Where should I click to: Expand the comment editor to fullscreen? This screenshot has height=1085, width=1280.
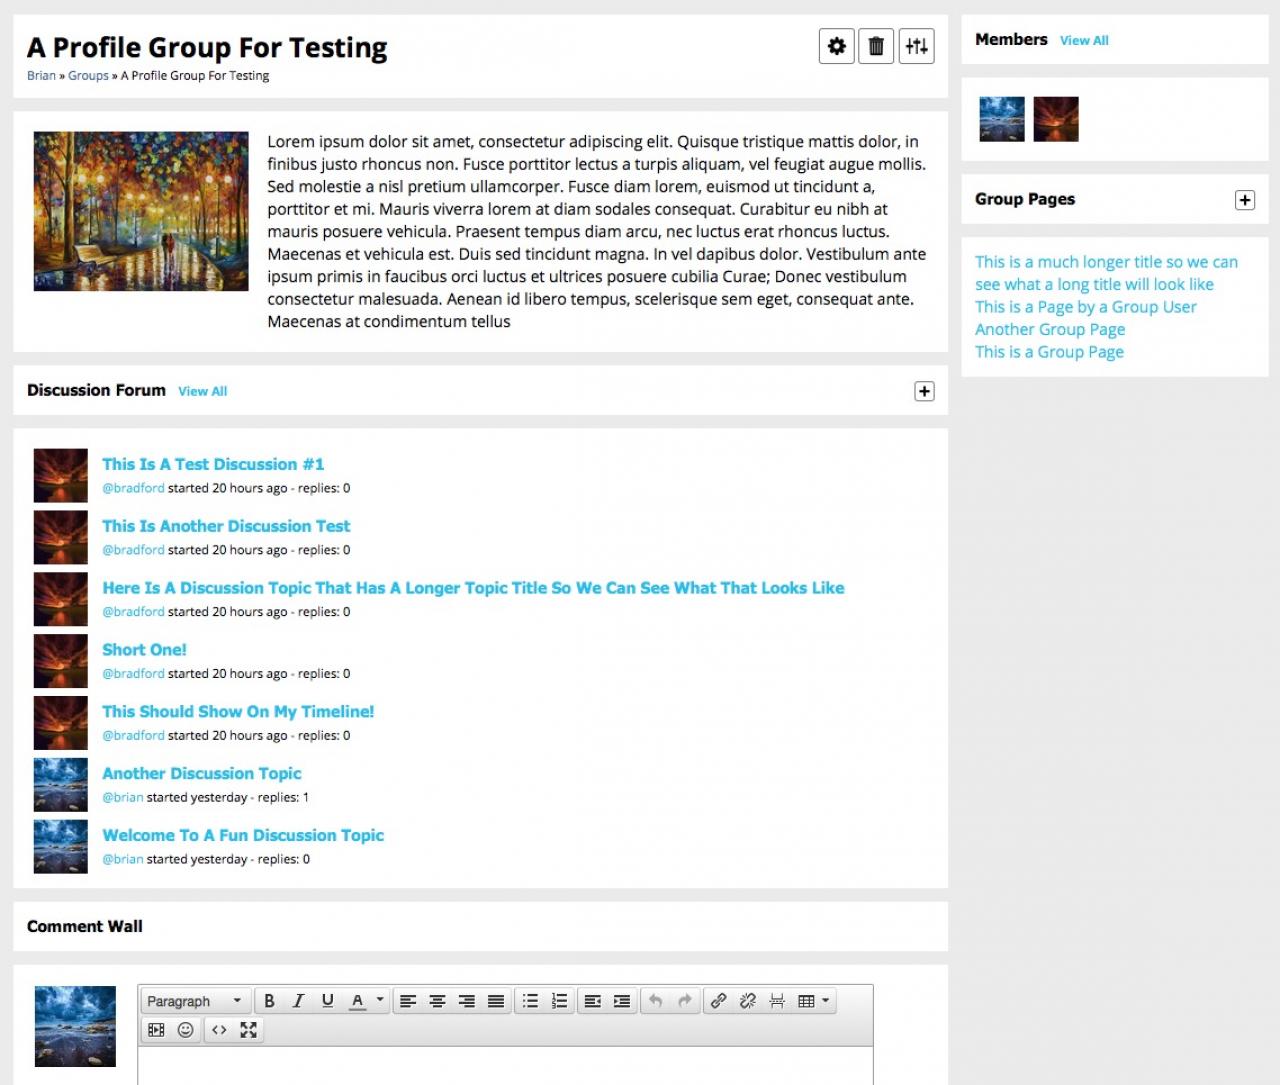(x=248, y=1030)
